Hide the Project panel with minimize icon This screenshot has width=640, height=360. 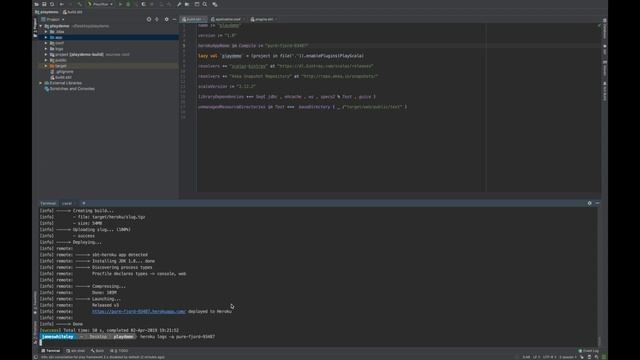174,19
